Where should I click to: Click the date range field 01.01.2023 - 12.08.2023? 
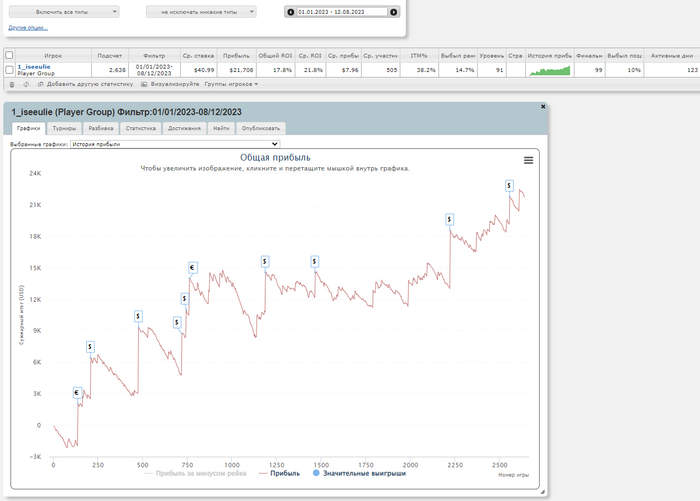[x=342, y=12]
